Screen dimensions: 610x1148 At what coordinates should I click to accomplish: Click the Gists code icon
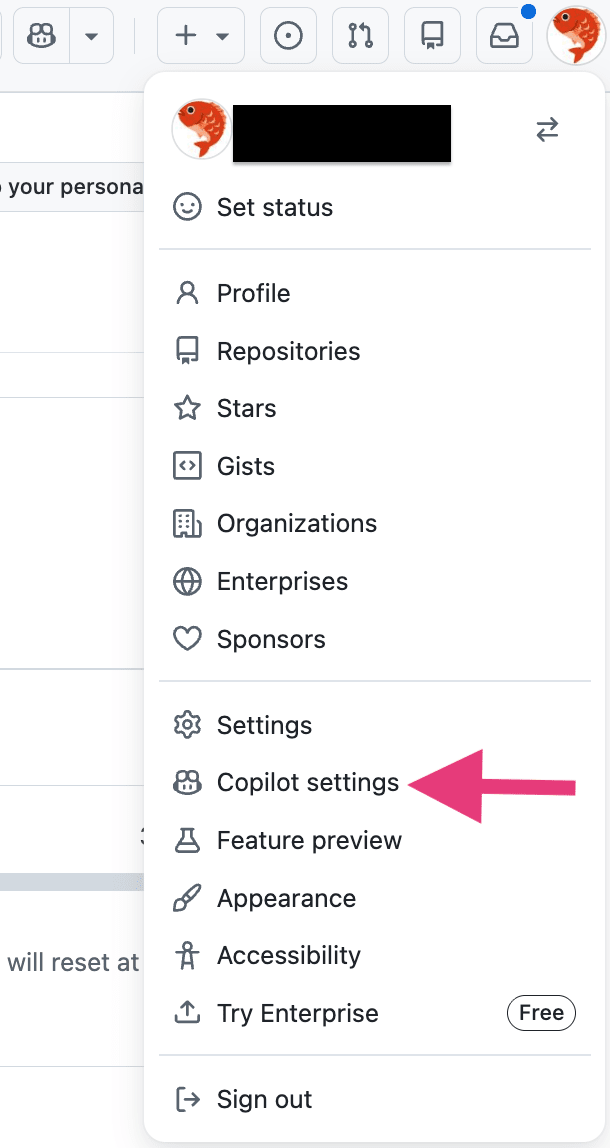187,466
